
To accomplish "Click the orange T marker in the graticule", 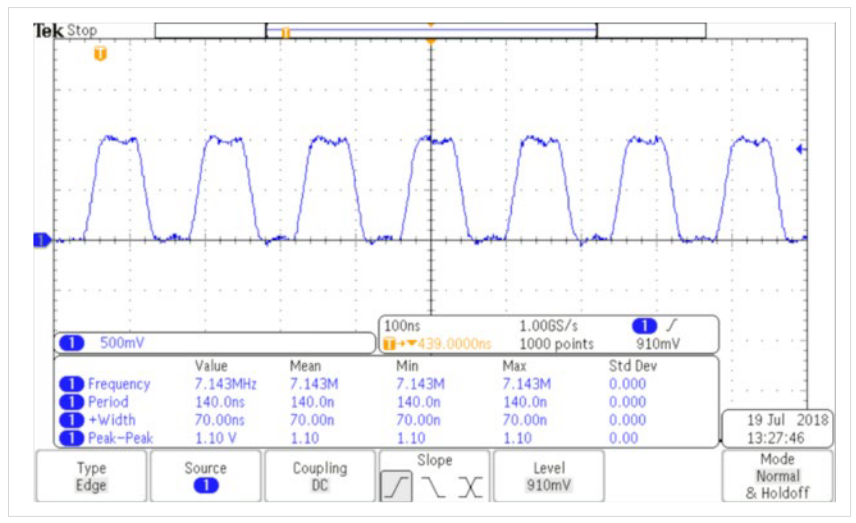I will click(100, 53).
